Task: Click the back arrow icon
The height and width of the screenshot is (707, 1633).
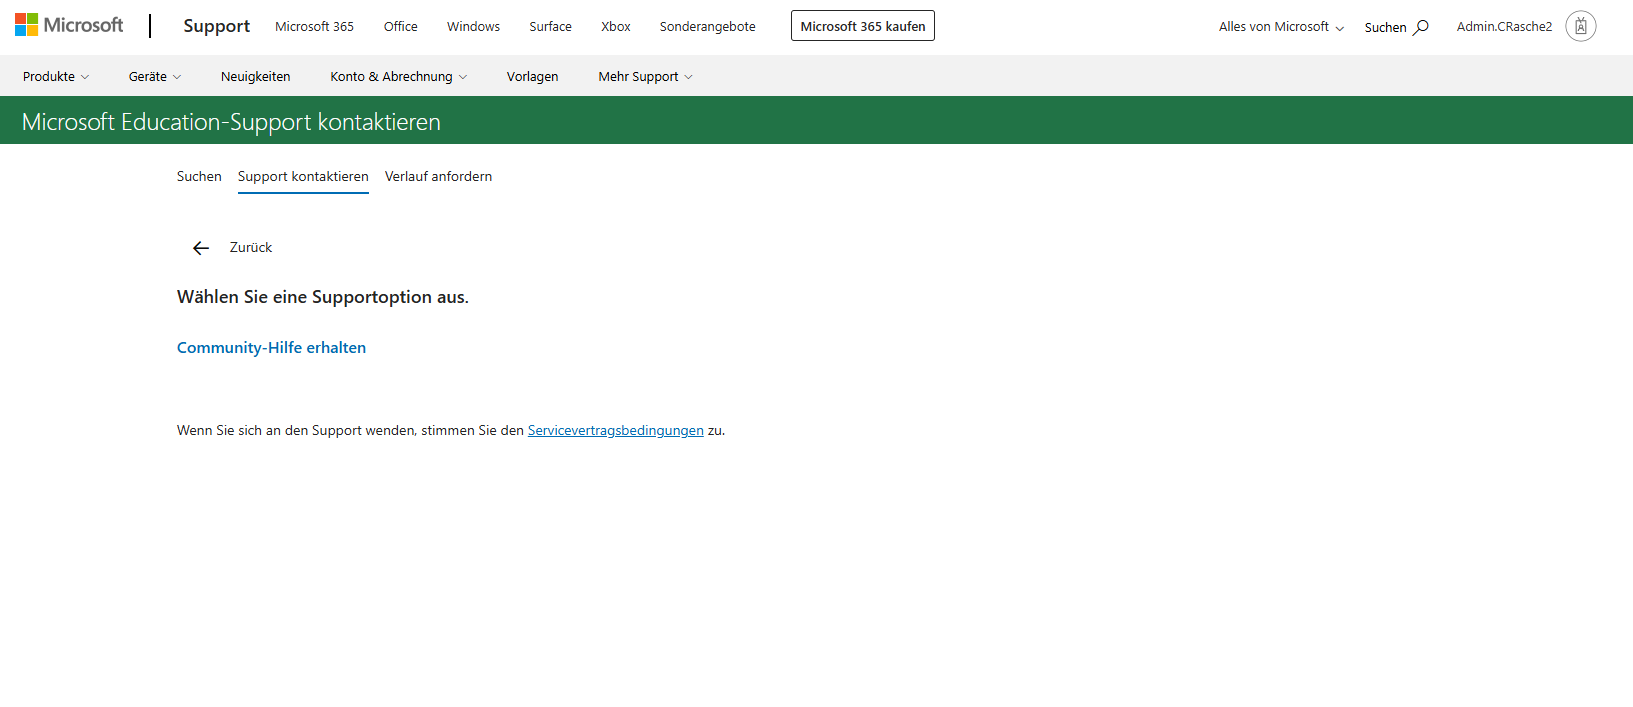Action: 201,248
